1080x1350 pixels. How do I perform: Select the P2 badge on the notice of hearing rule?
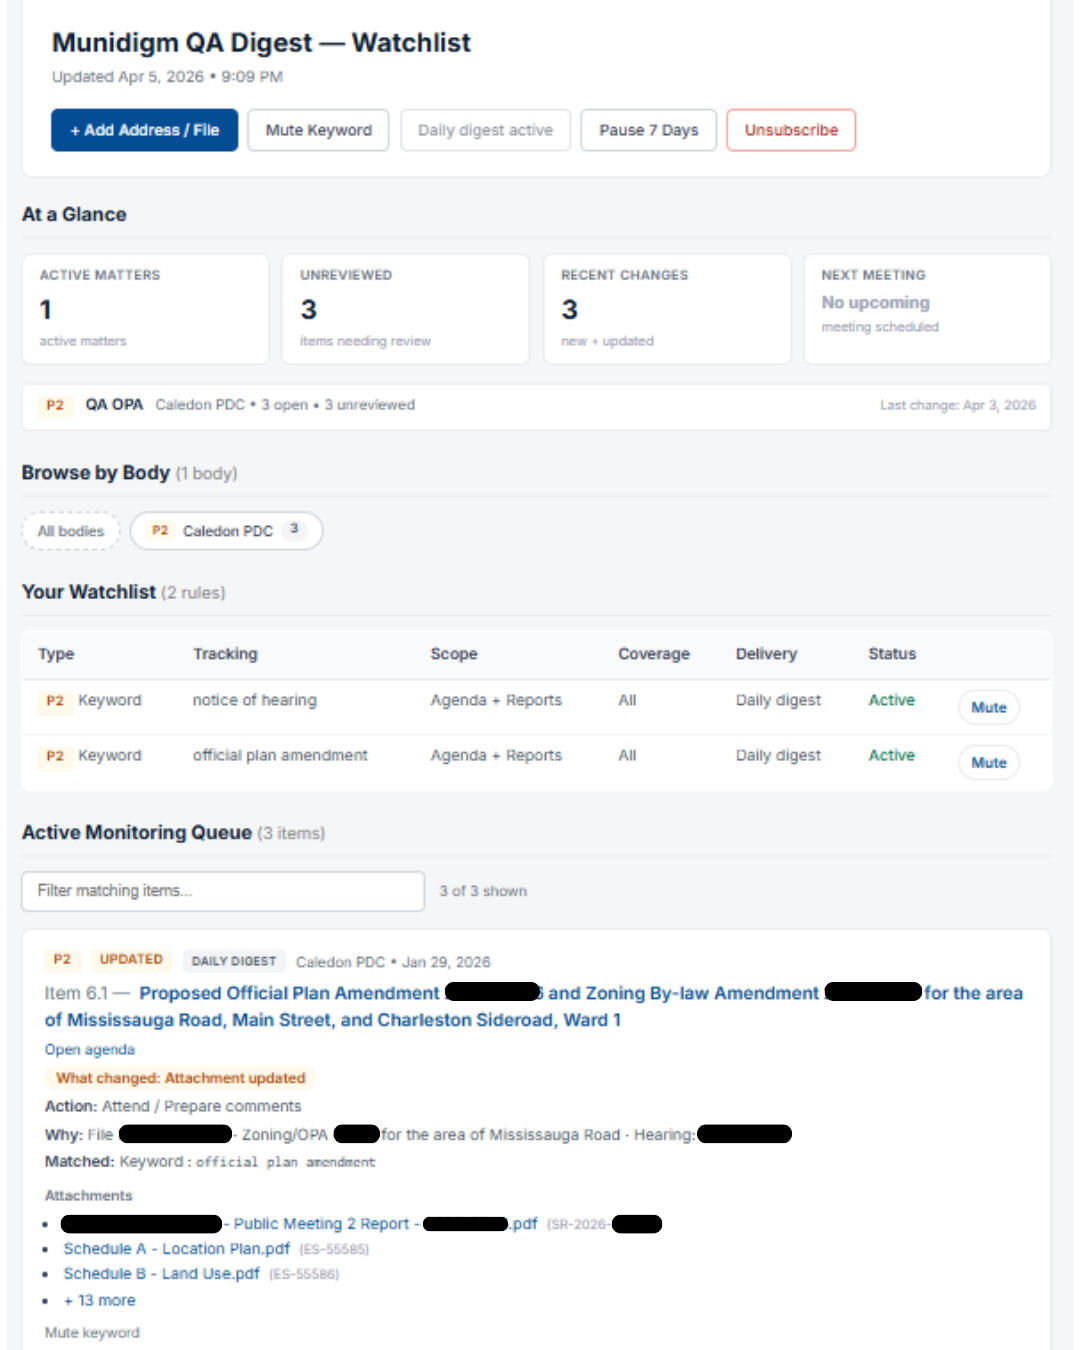(x=55, y=701)
